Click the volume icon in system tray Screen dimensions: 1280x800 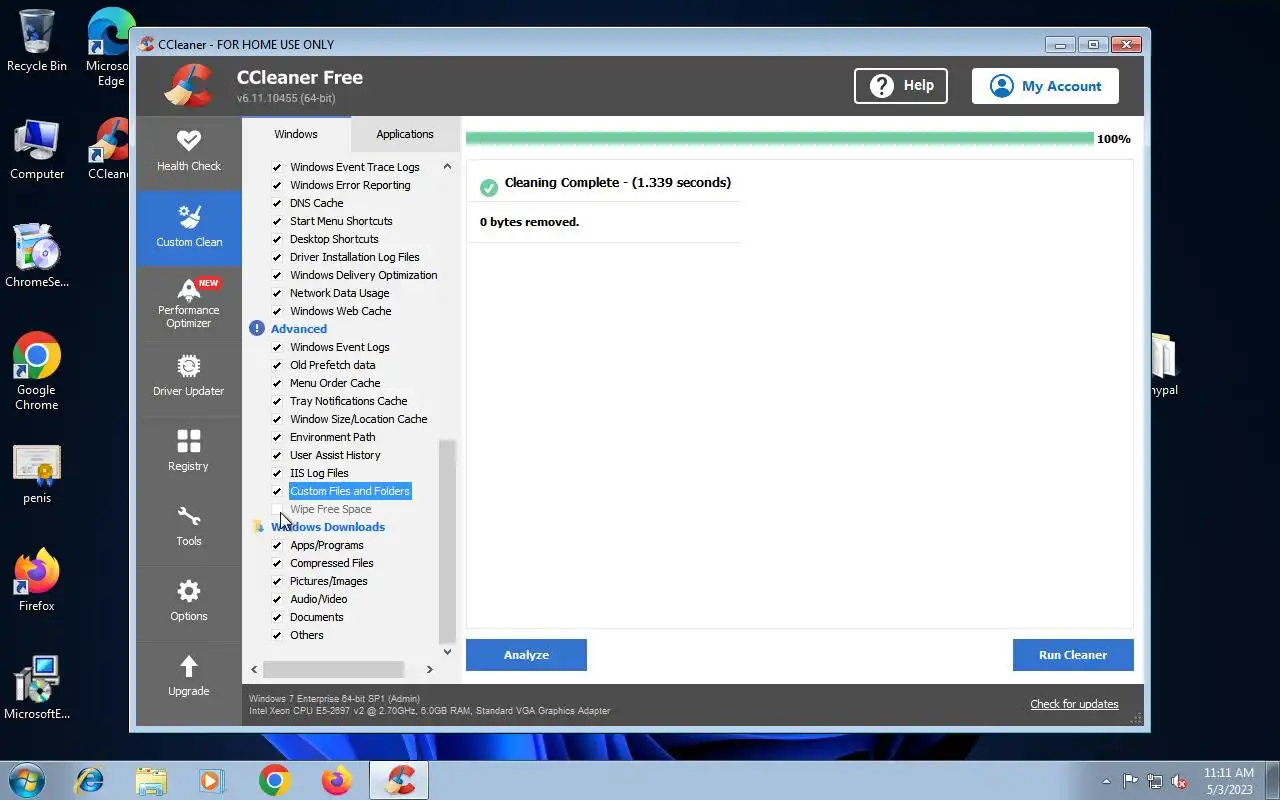(1180, 781)
